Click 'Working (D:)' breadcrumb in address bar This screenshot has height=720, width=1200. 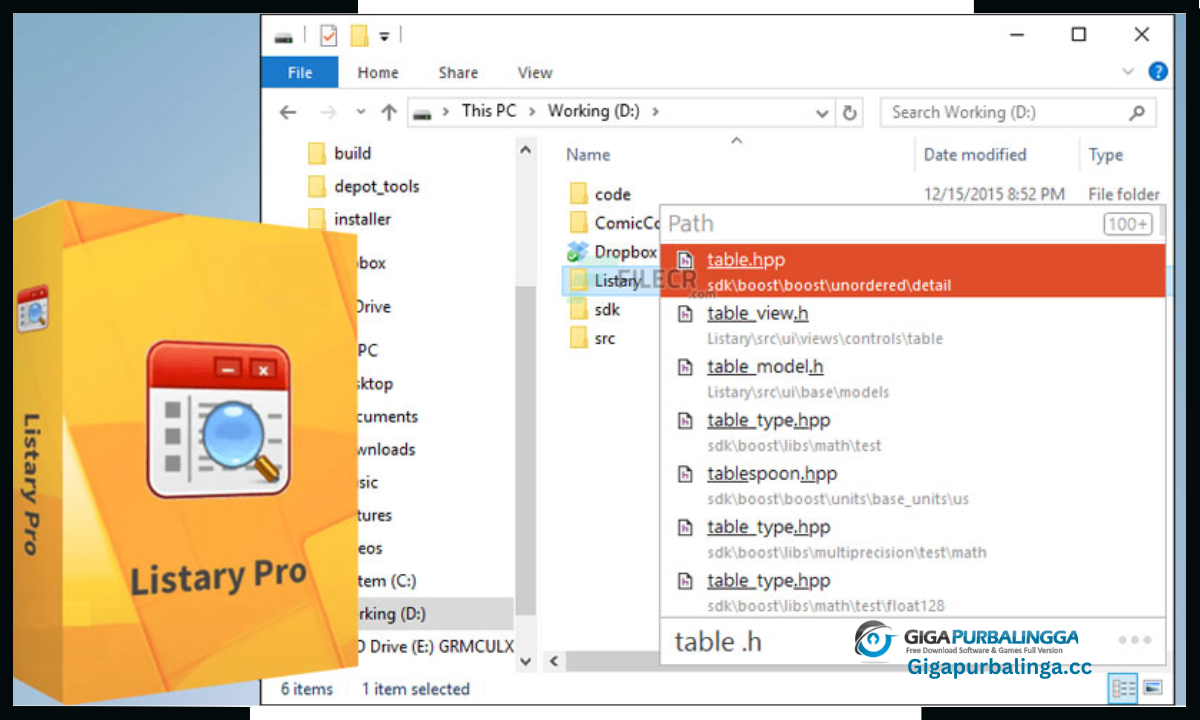[x=593, y=111]
